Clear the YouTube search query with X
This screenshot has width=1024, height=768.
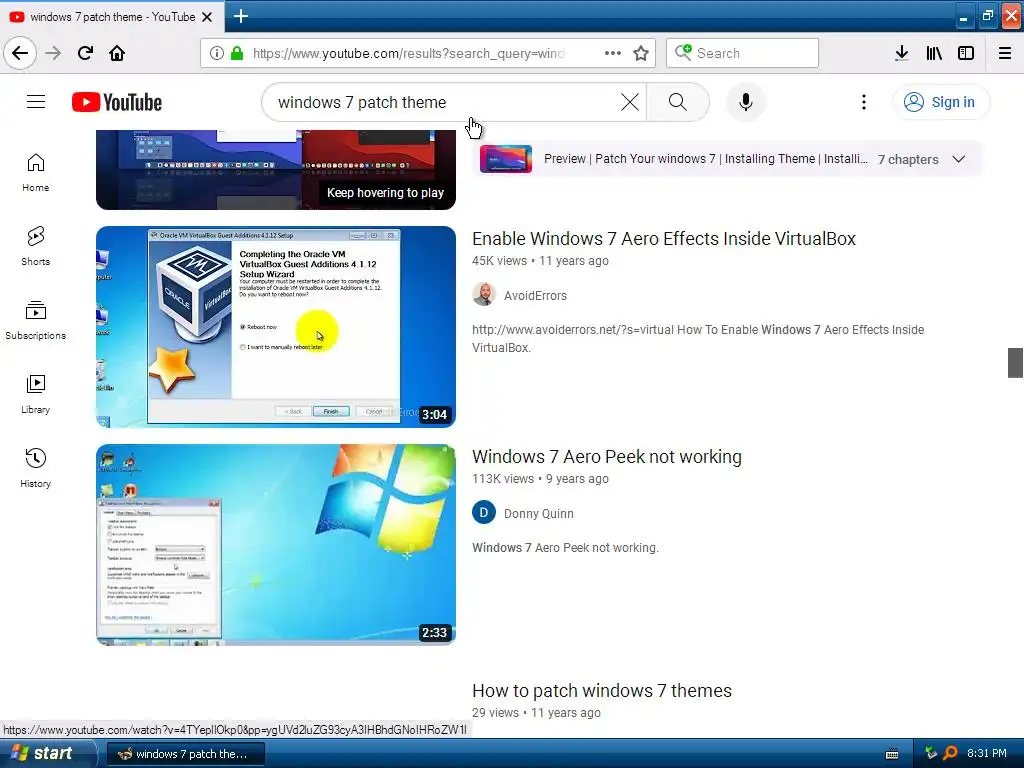(x=630, y=102)
